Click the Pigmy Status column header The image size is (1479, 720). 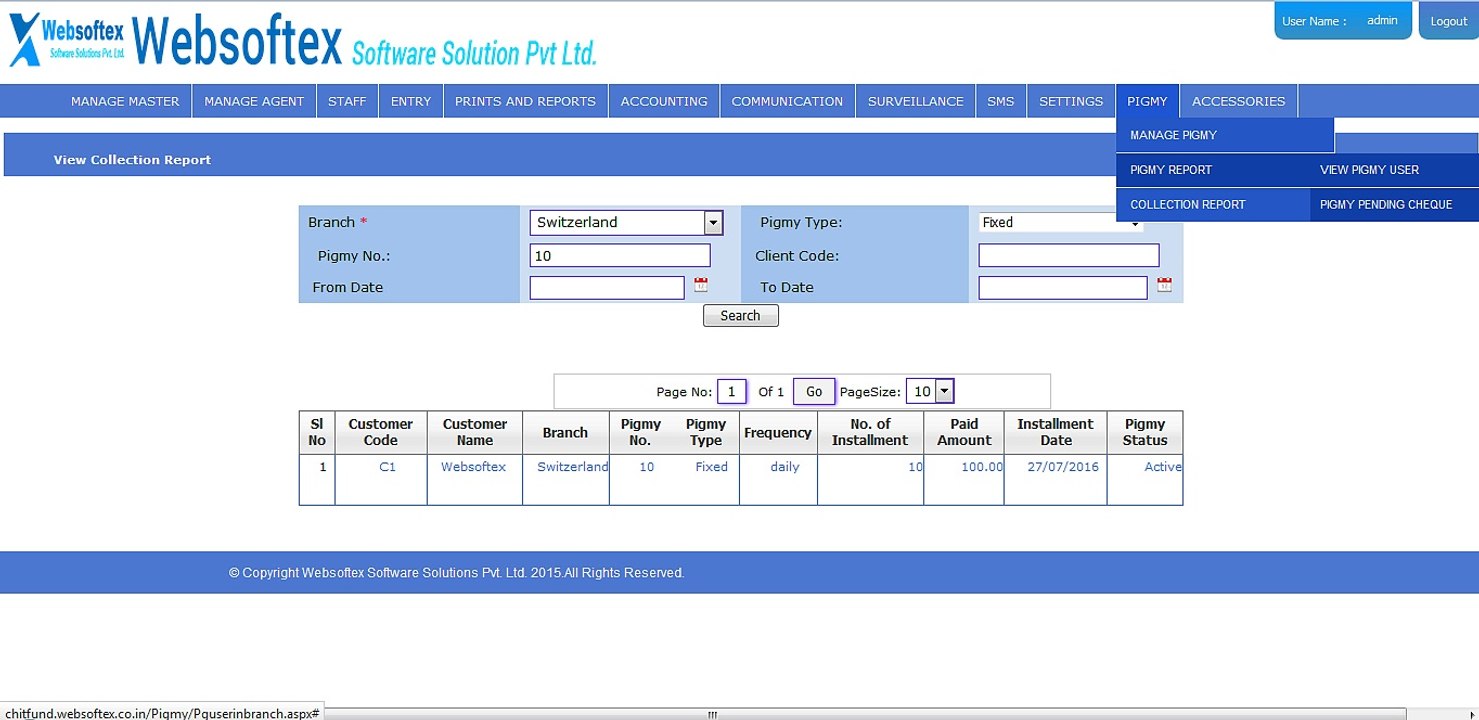tap(1145, 432)
